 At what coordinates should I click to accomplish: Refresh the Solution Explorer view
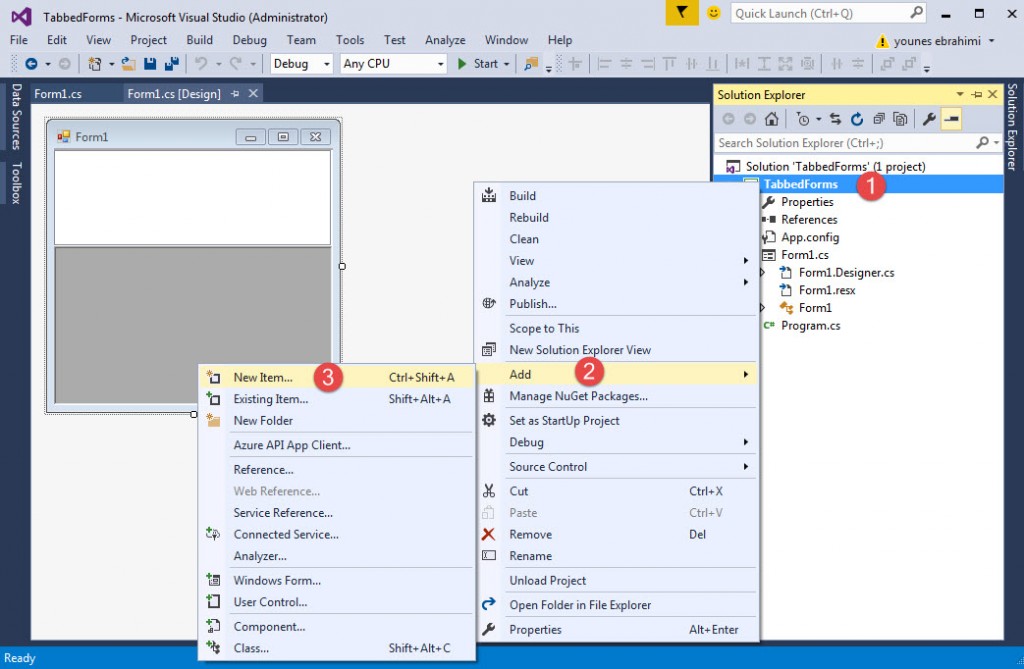[x=856, y=119]
